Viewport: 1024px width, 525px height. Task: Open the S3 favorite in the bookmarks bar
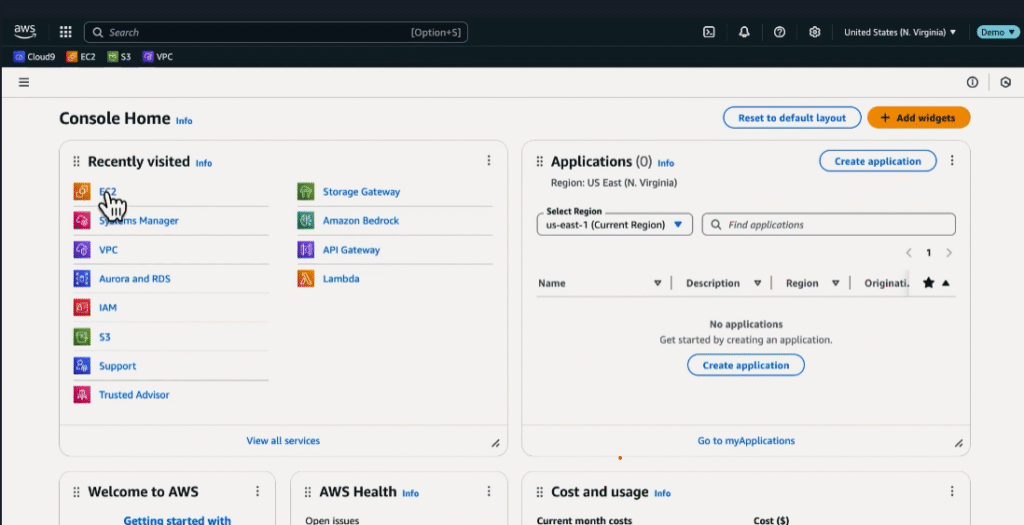[x=120, y=57]
